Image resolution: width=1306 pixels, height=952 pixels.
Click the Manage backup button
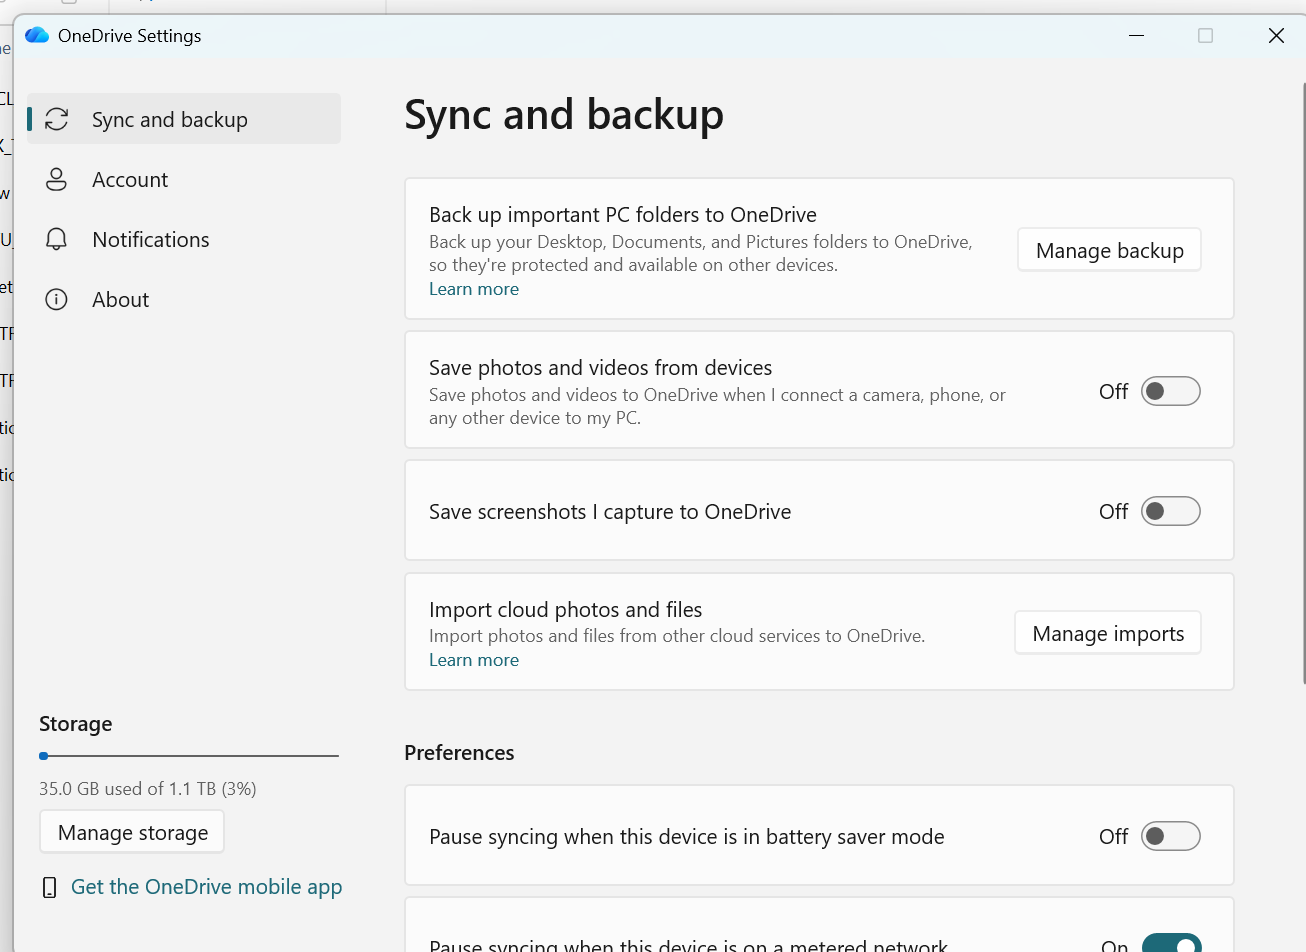[1109, 250]
